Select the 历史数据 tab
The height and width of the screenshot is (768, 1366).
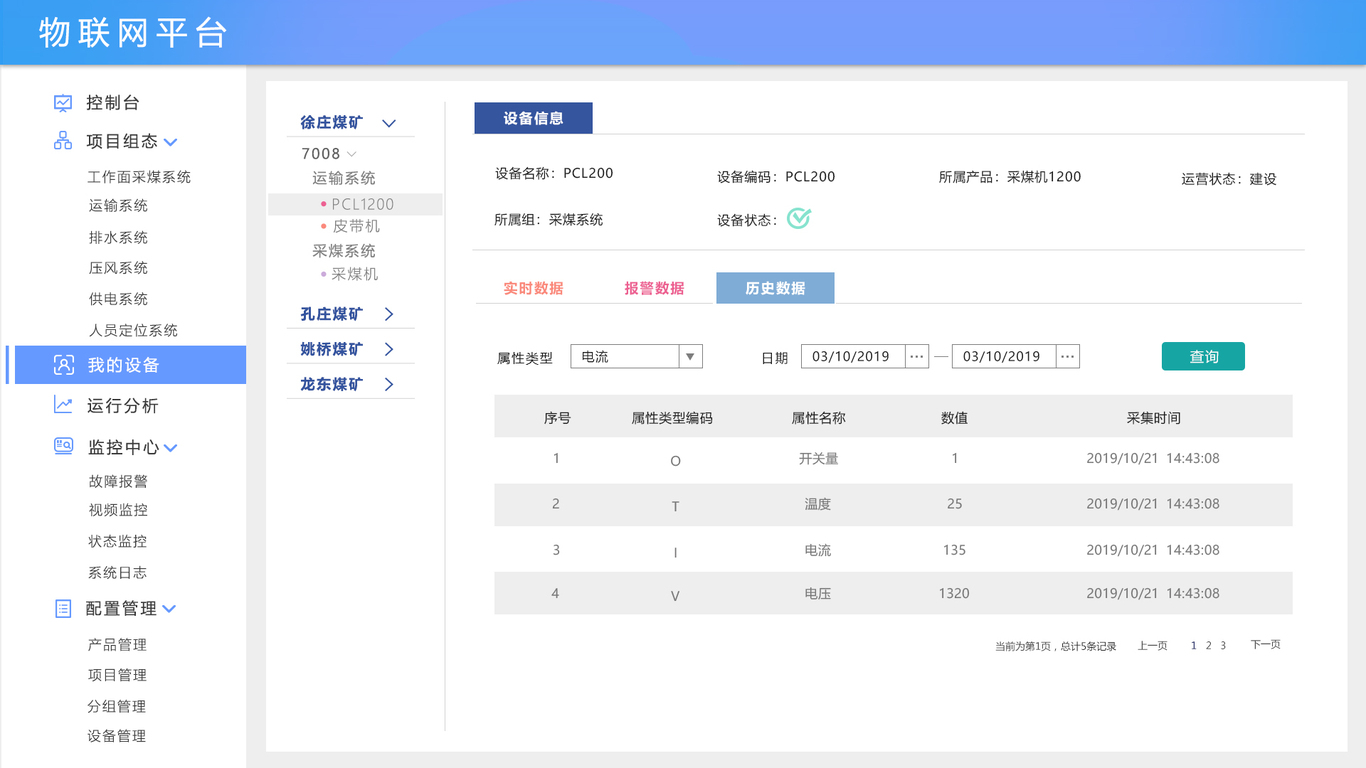coord(775,288)
